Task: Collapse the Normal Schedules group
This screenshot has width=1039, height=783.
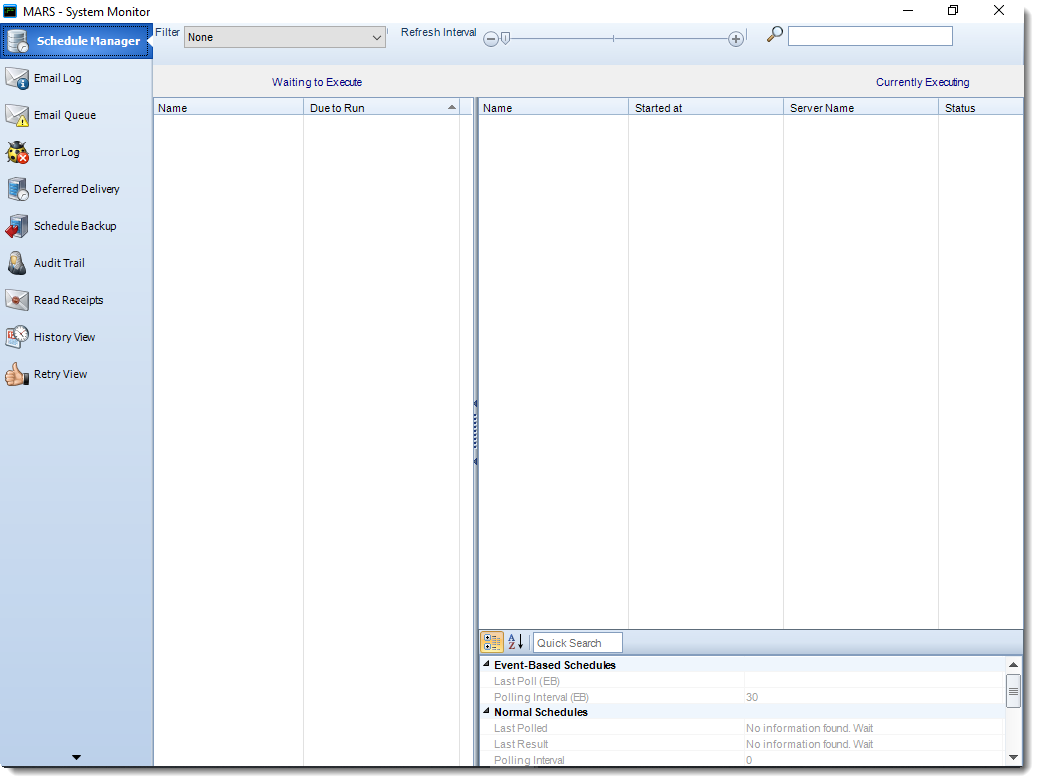Action: tap(486, 711)
